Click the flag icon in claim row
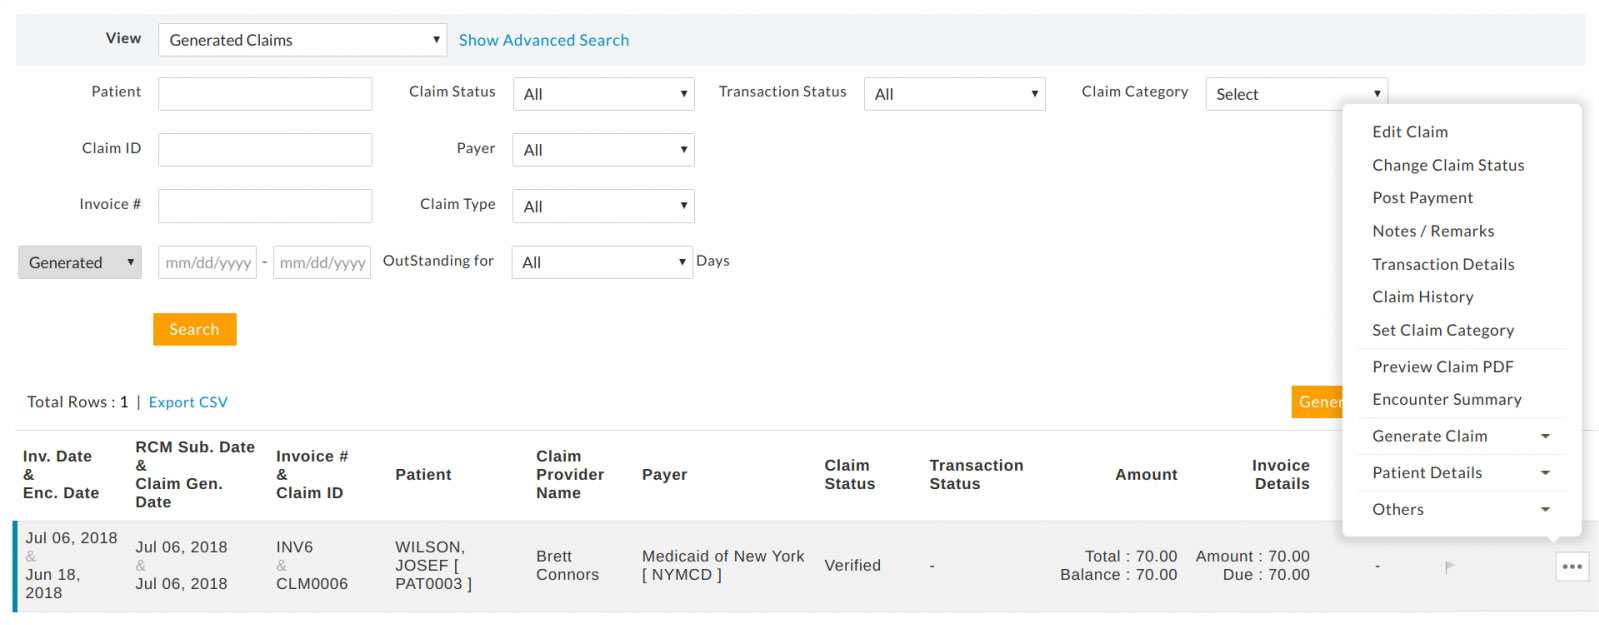Image resolution: width=1599 pixels, height=625 pixels. [x=1449, y=567]
